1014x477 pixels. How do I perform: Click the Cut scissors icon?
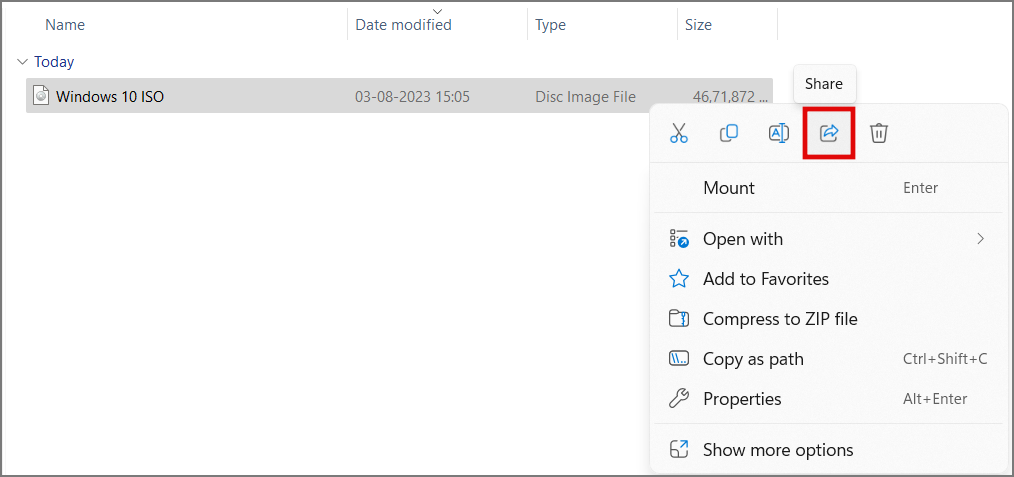coord(679,133)
